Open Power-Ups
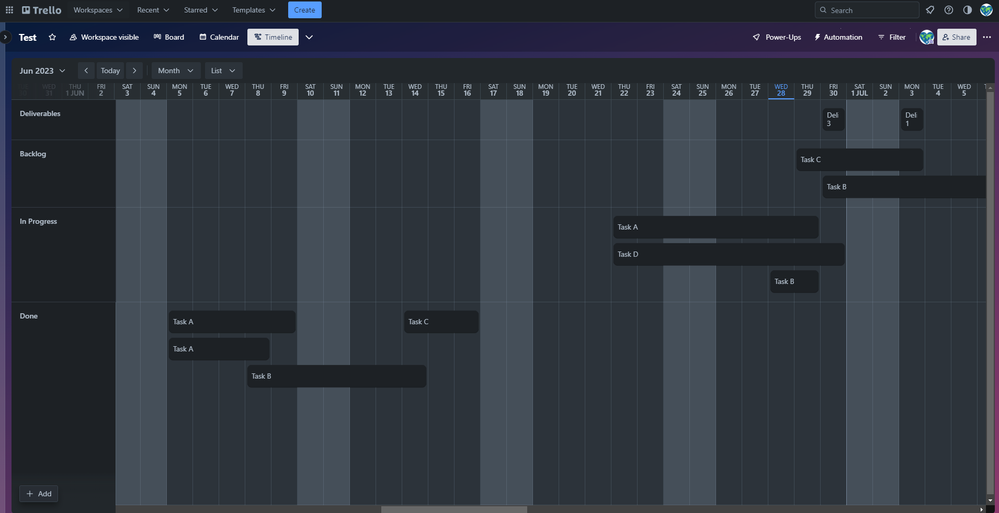Viewport: 999px width, 513px height. 777,37
